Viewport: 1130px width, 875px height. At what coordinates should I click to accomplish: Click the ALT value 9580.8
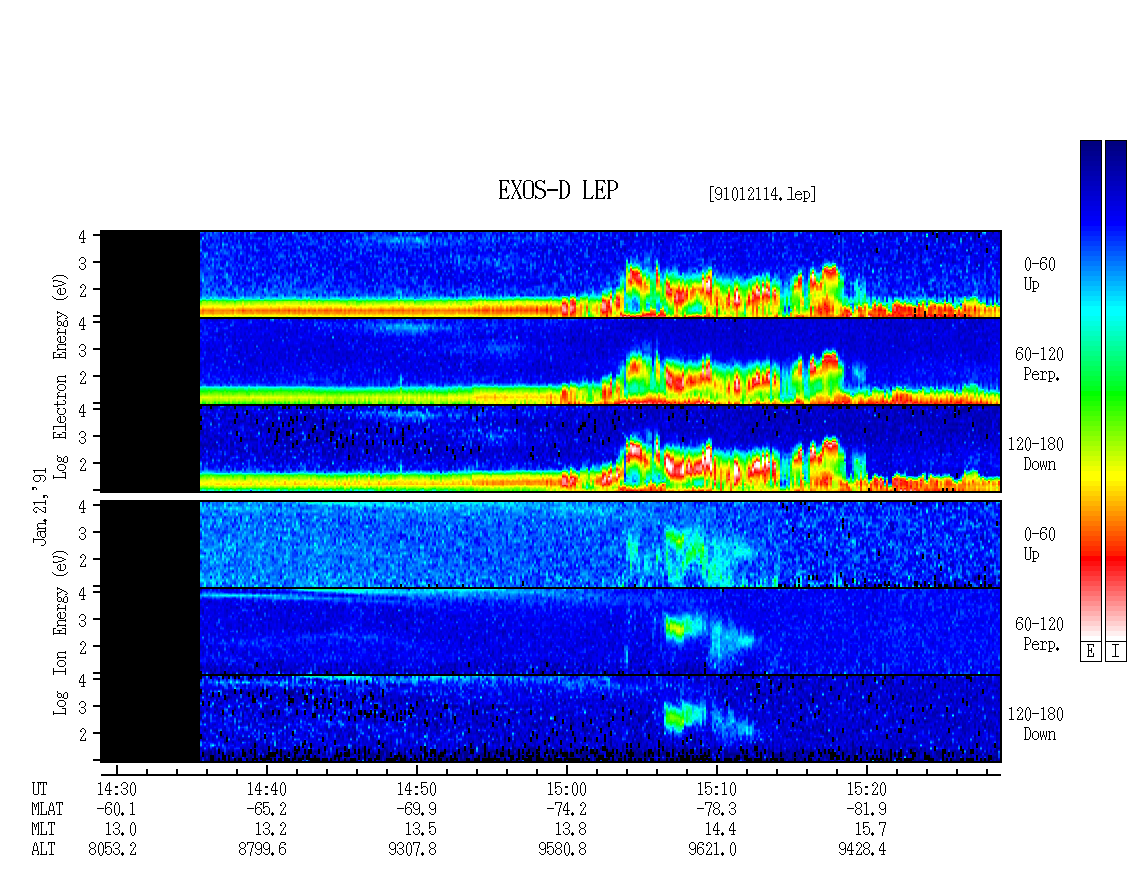click(x=562, y=850)
